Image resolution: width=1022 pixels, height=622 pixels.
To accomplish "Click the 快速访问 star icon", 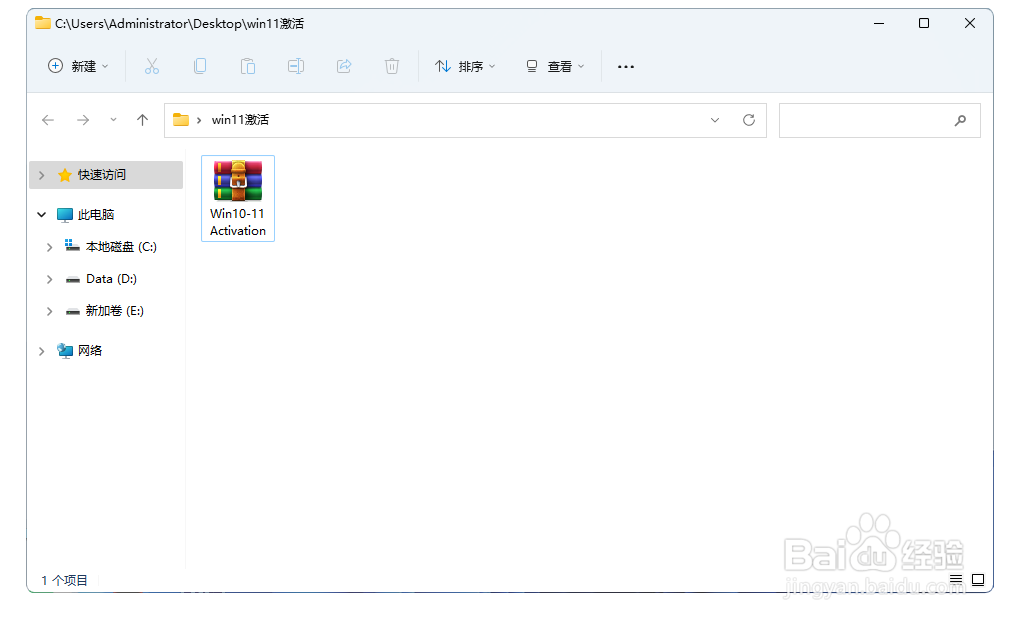I will coord(65,175).
